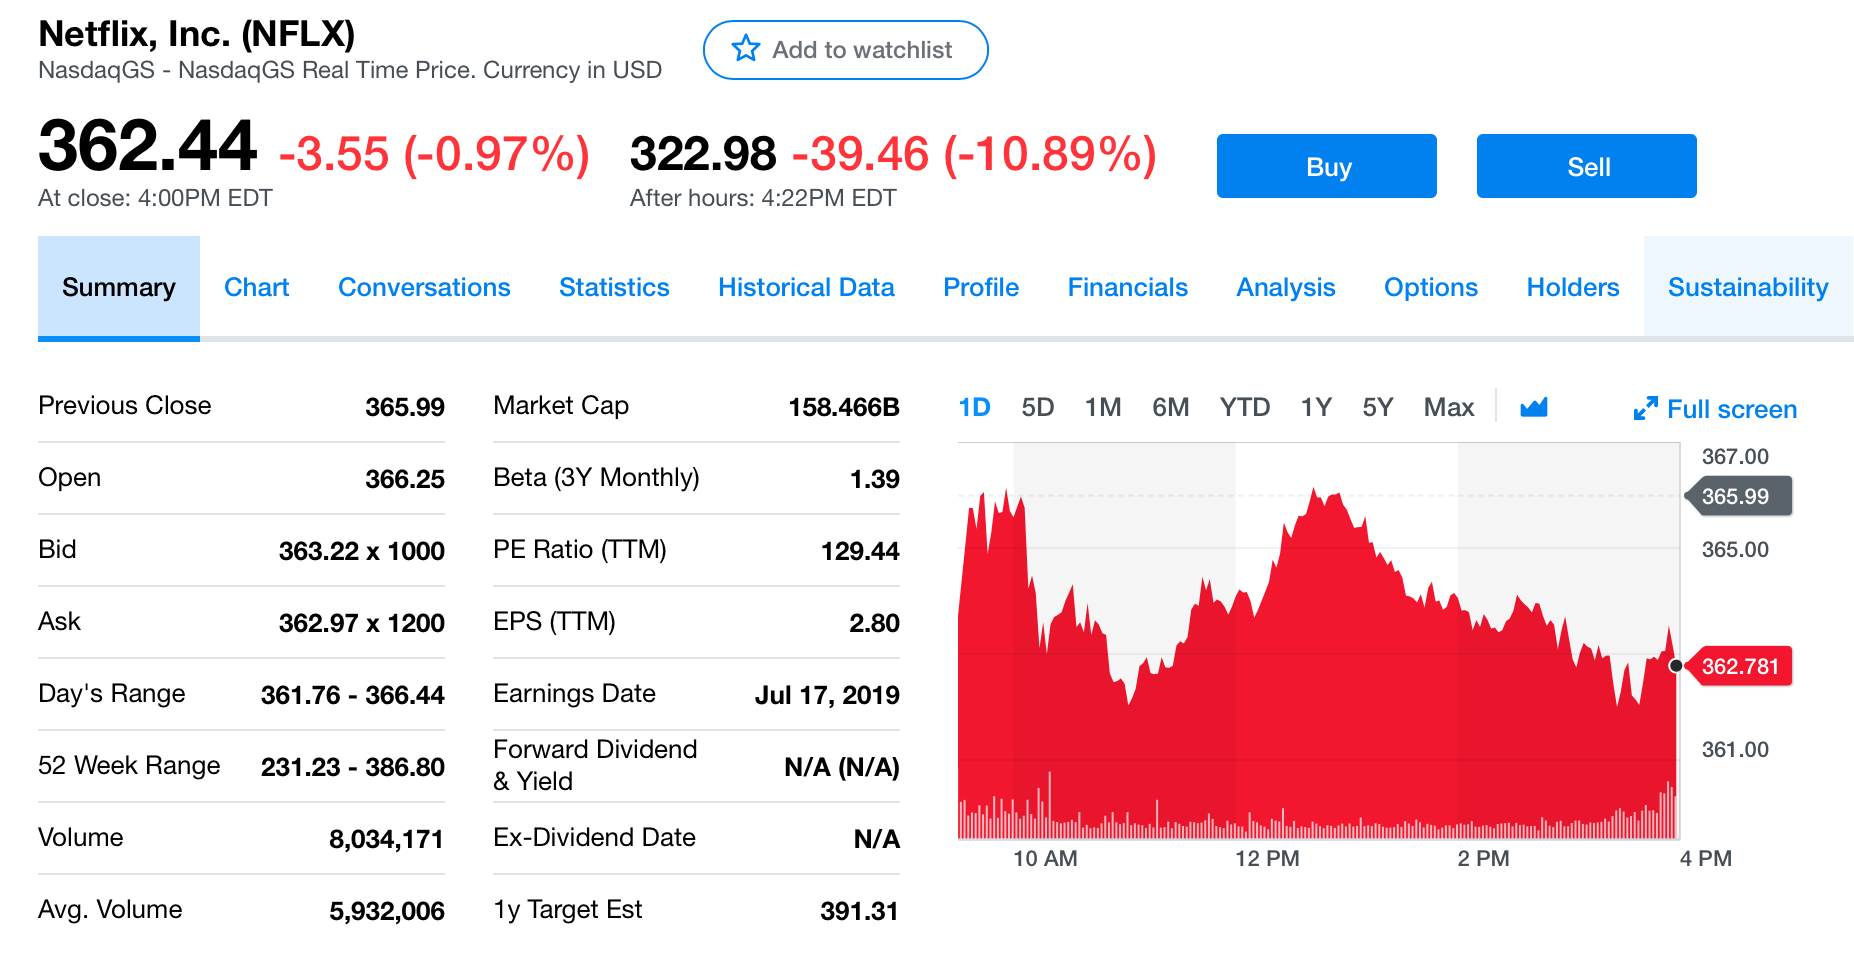Click the 362.781 current price marker
This screenshot has height=960, width=1854.
pos(1740,667)
